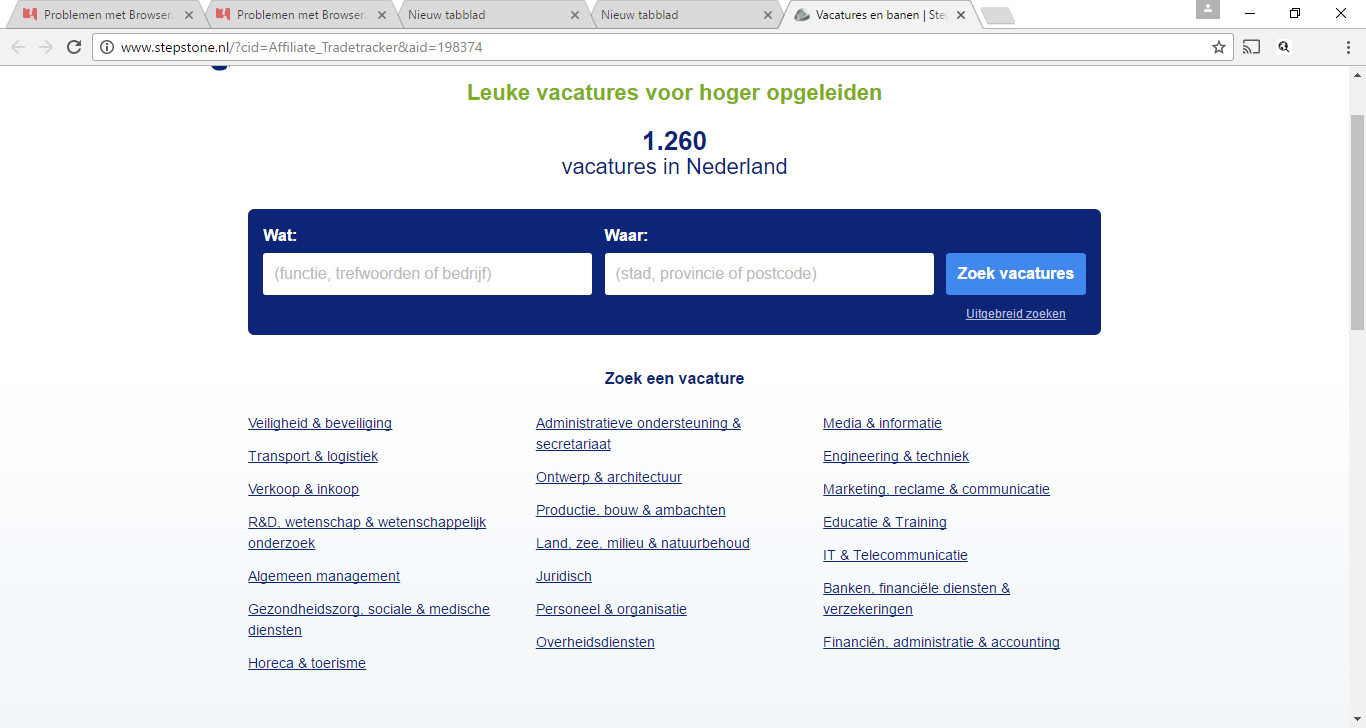The image size is (1366, 728).
Task: Open the Chrome three-dot menu
Action: point(1348,47)
